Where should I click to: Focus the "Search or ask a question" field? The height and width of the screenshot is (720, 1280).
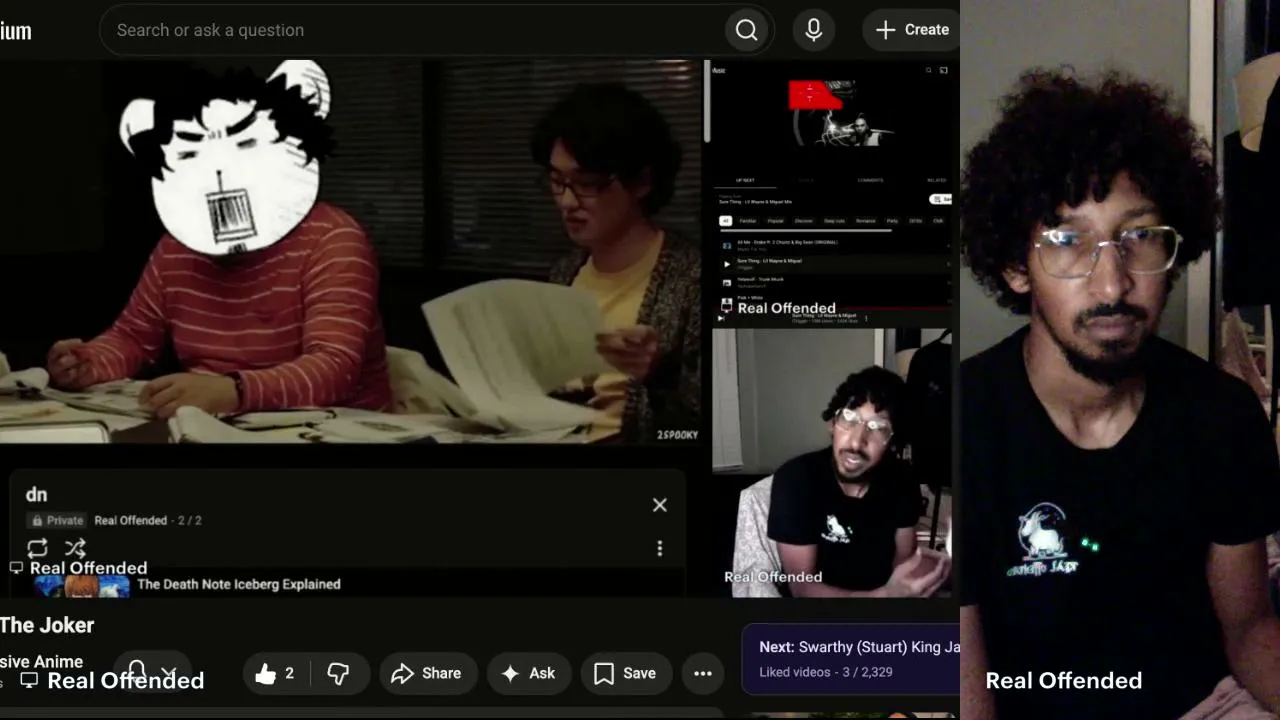click(x=412, y=30)
